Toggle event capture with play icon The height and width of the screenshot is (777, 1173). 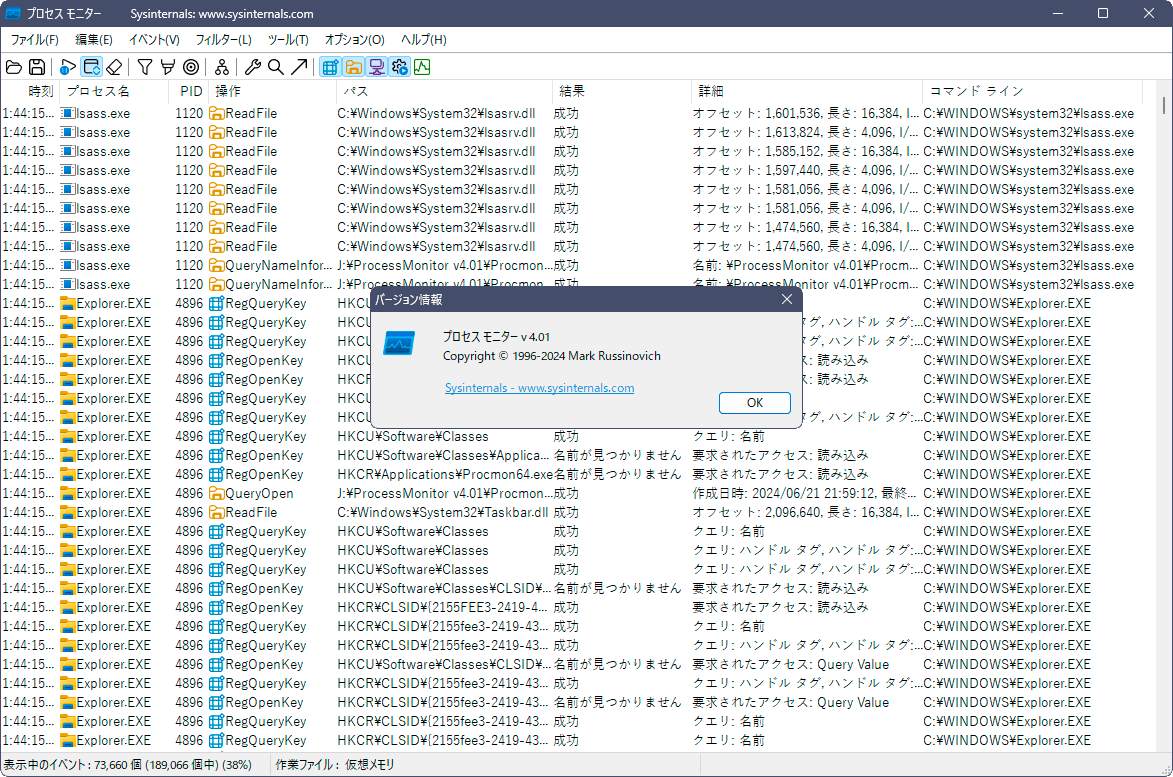click(68, 67)
